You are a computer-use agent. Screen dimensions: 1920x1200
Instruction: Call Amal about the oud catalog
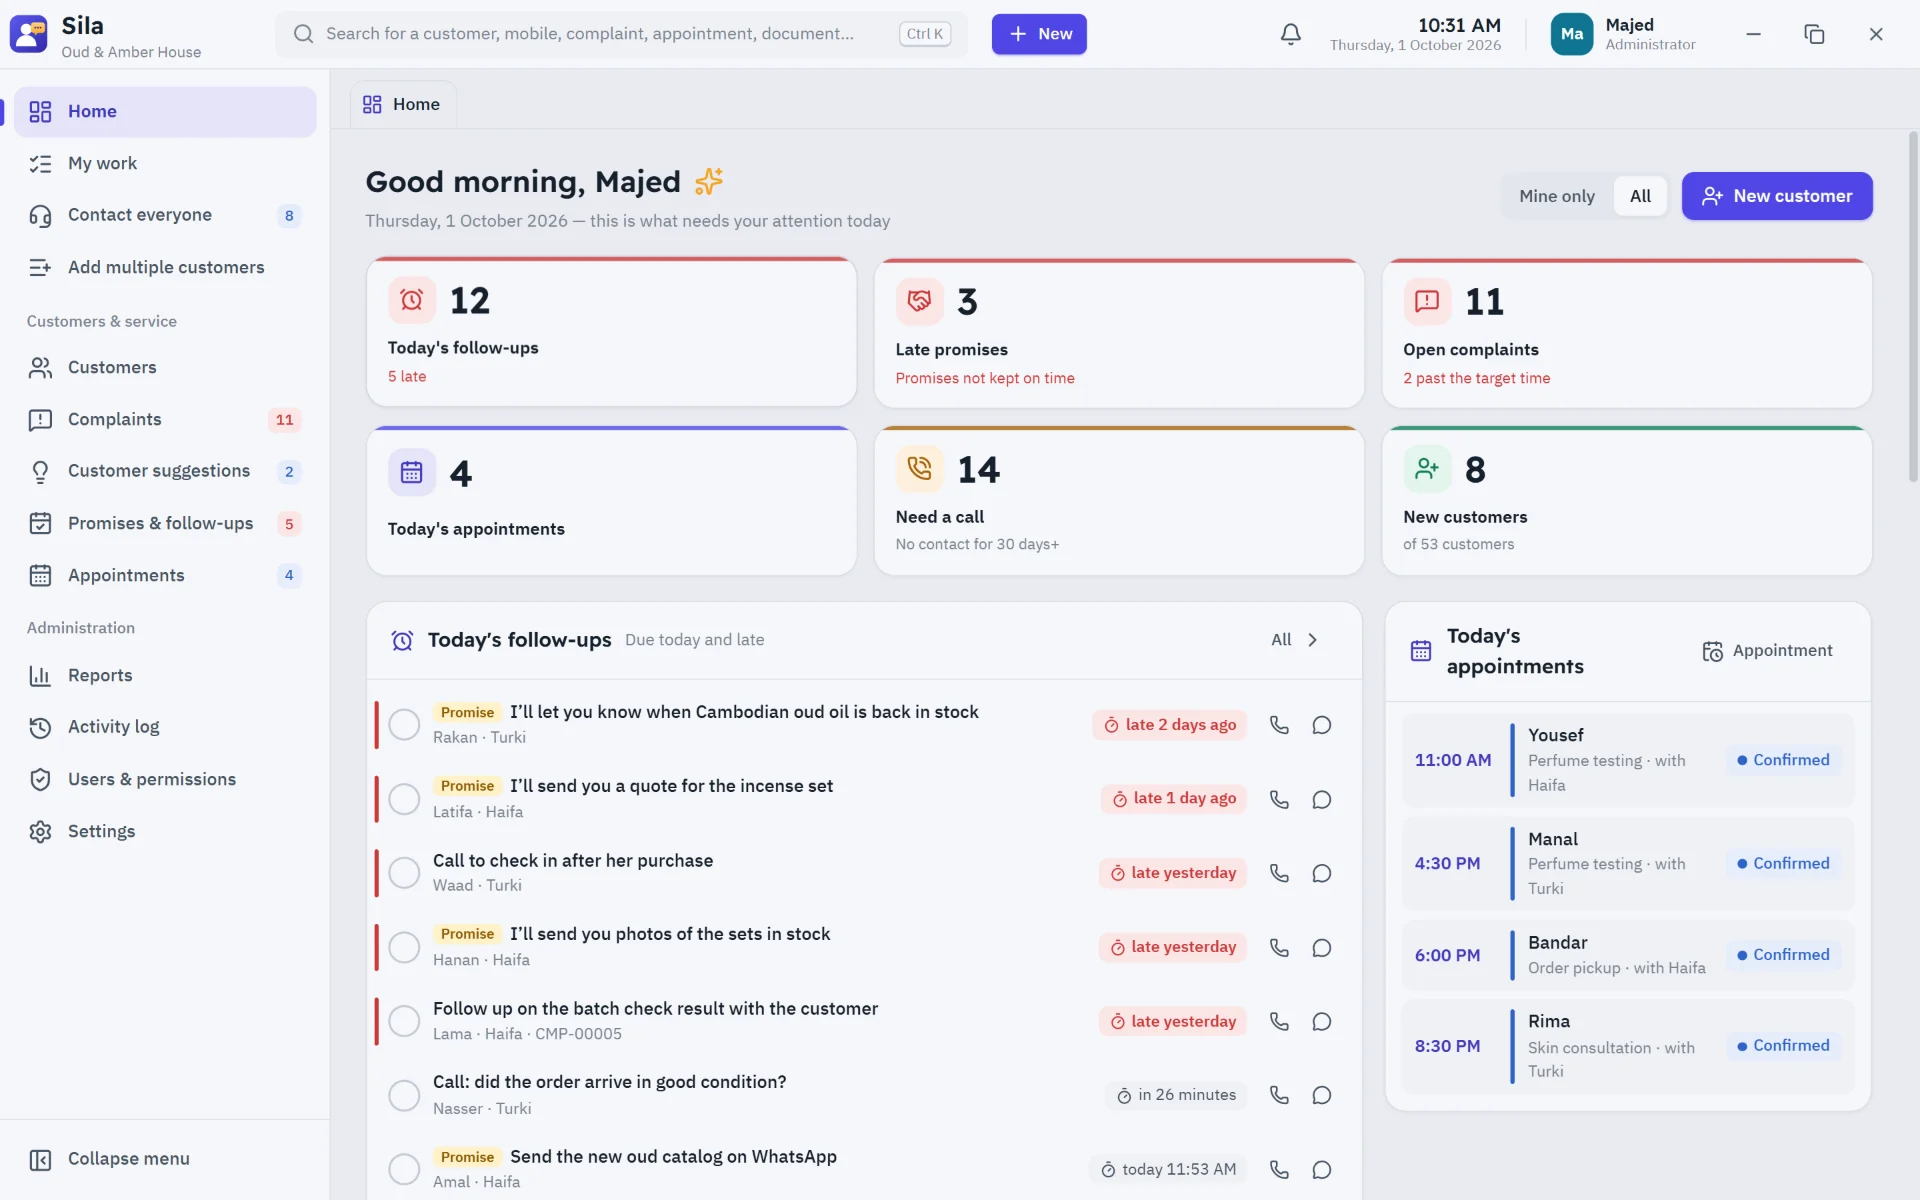[x=1279, y=1169]
